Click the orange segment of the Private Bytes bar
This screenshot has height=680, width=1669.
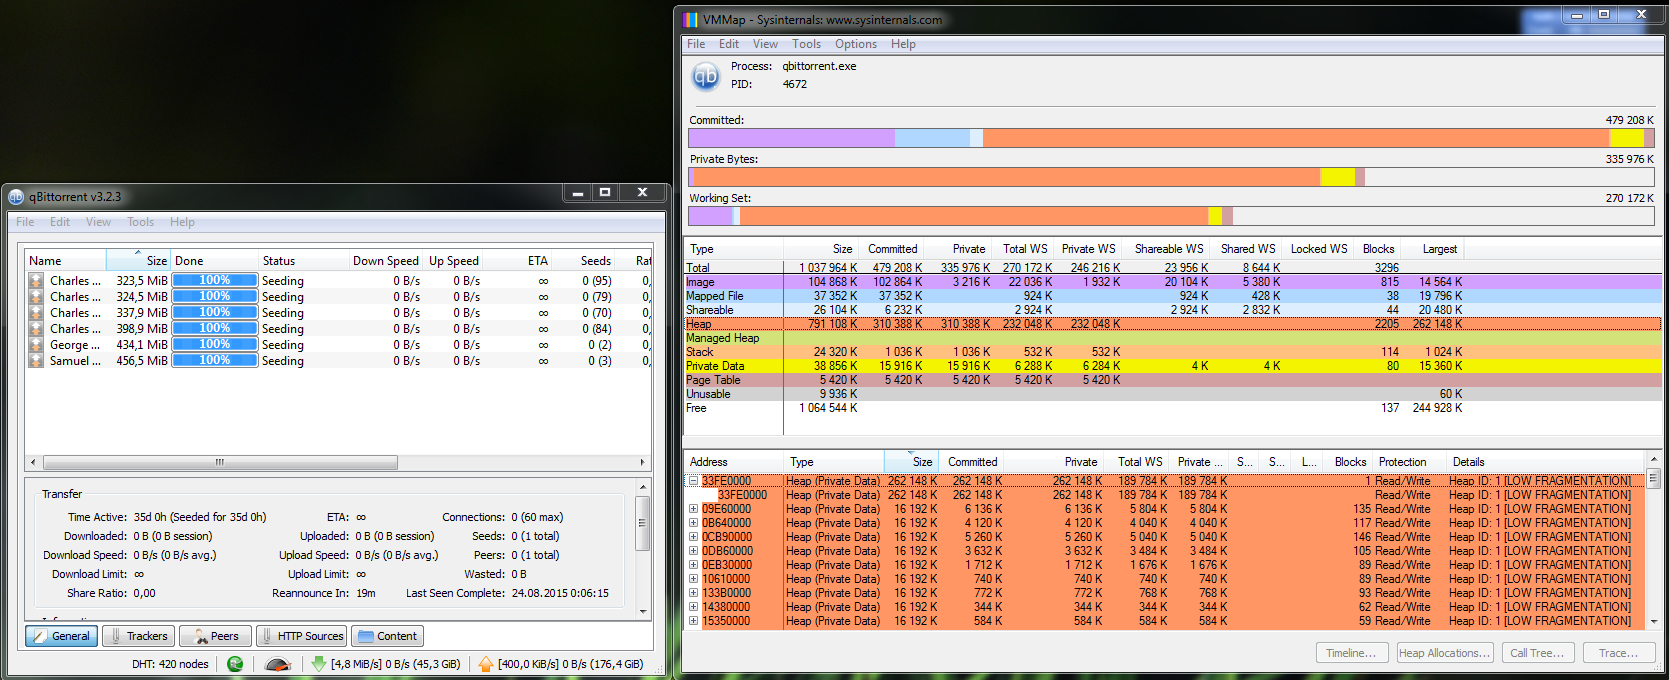[1006, 177]
